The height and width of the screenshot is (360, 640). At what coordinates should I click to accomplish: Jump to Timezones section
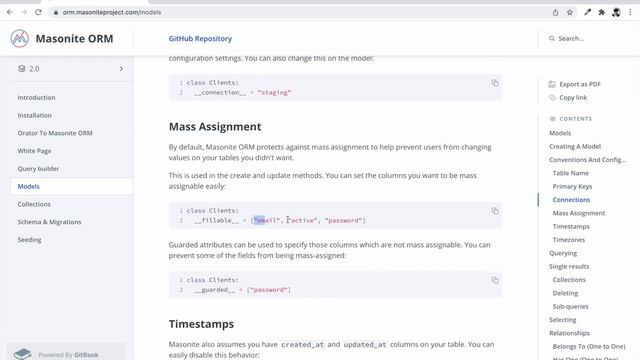tap(569, 240)
